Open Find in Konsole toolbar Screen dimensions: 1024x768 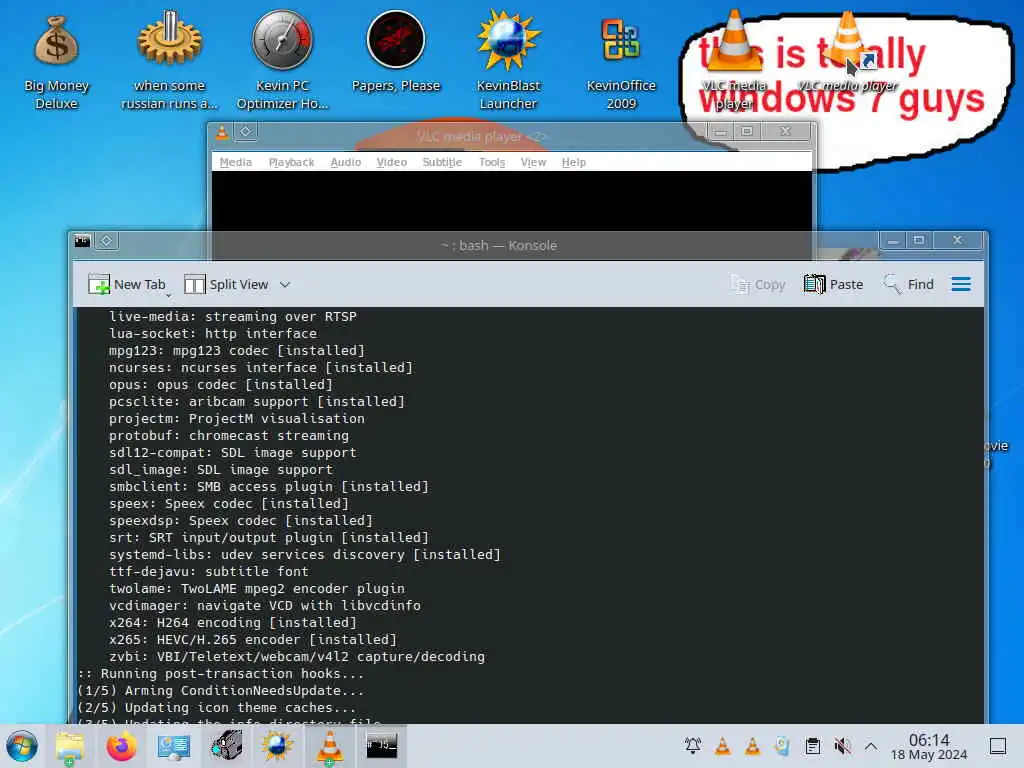(908, 285)
